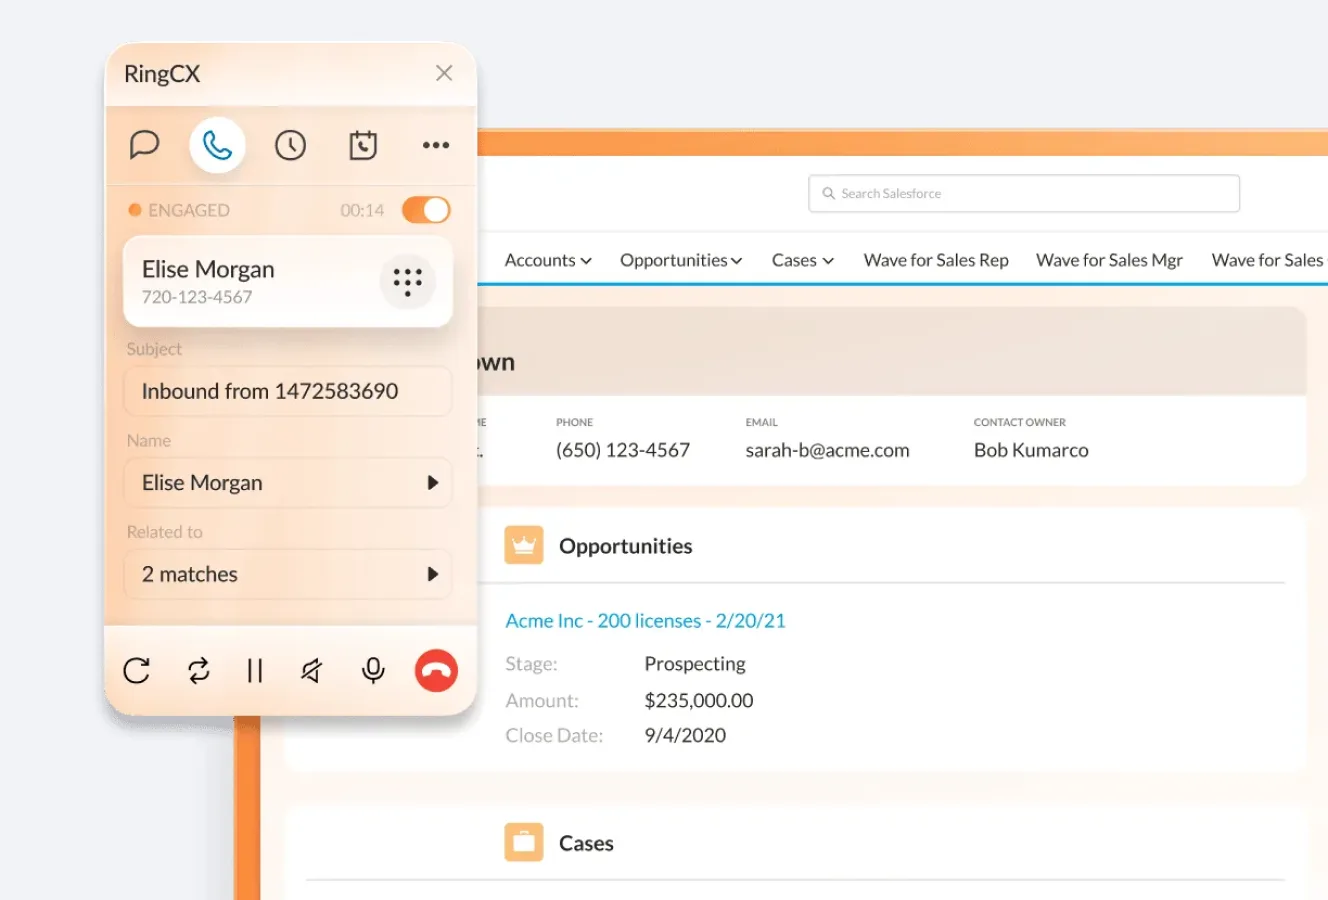Viewport: 1328px width, 900px height.
Task: Switch to Wave for Sales Rep tab
Action: tap(936, 260)
